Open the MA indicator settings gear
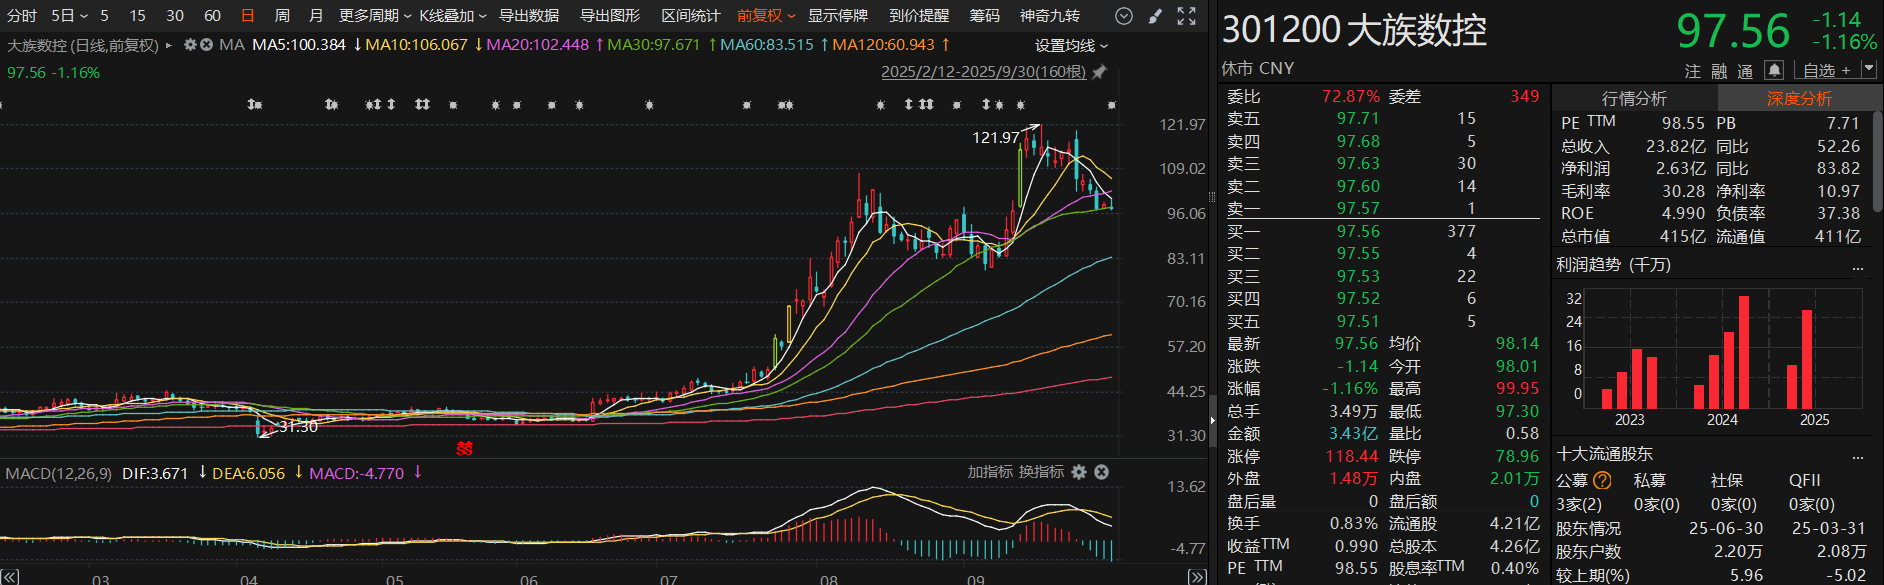Viewport: 1884px width, 585px height. (x=190, y=45)
